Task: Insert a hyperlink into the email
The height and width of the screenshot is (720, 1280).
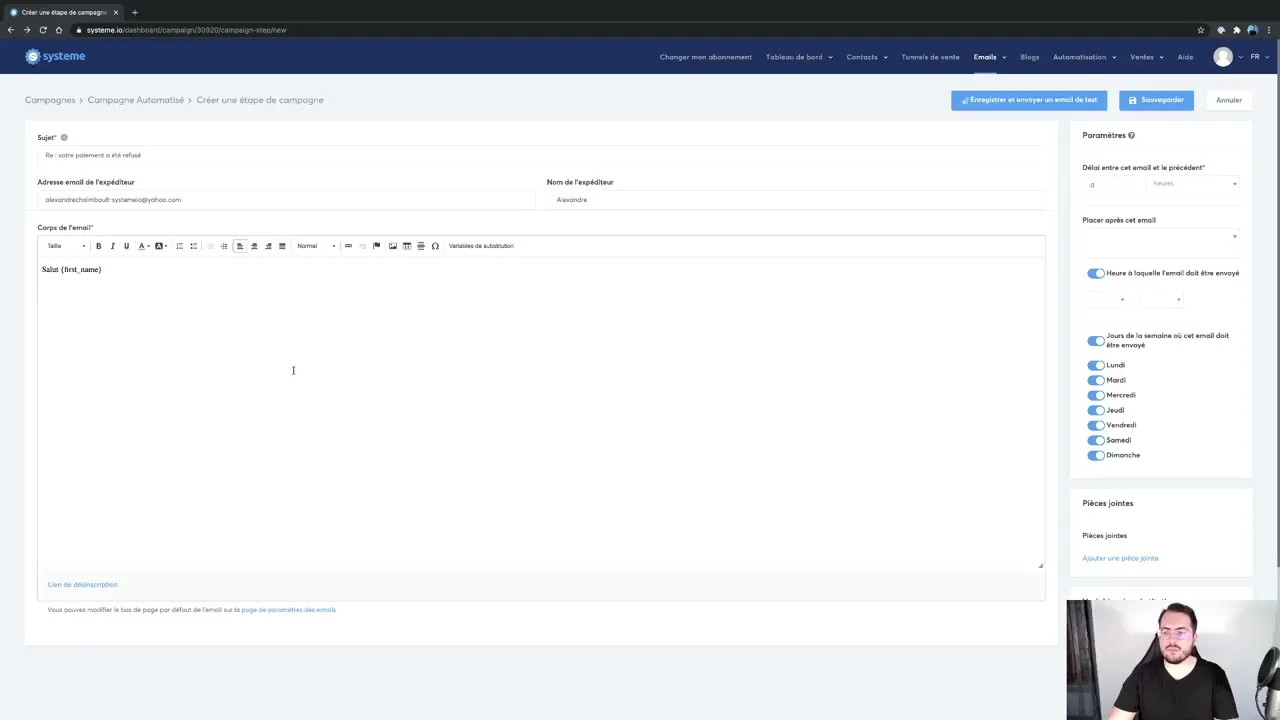Action: click(x=348, y=246)
